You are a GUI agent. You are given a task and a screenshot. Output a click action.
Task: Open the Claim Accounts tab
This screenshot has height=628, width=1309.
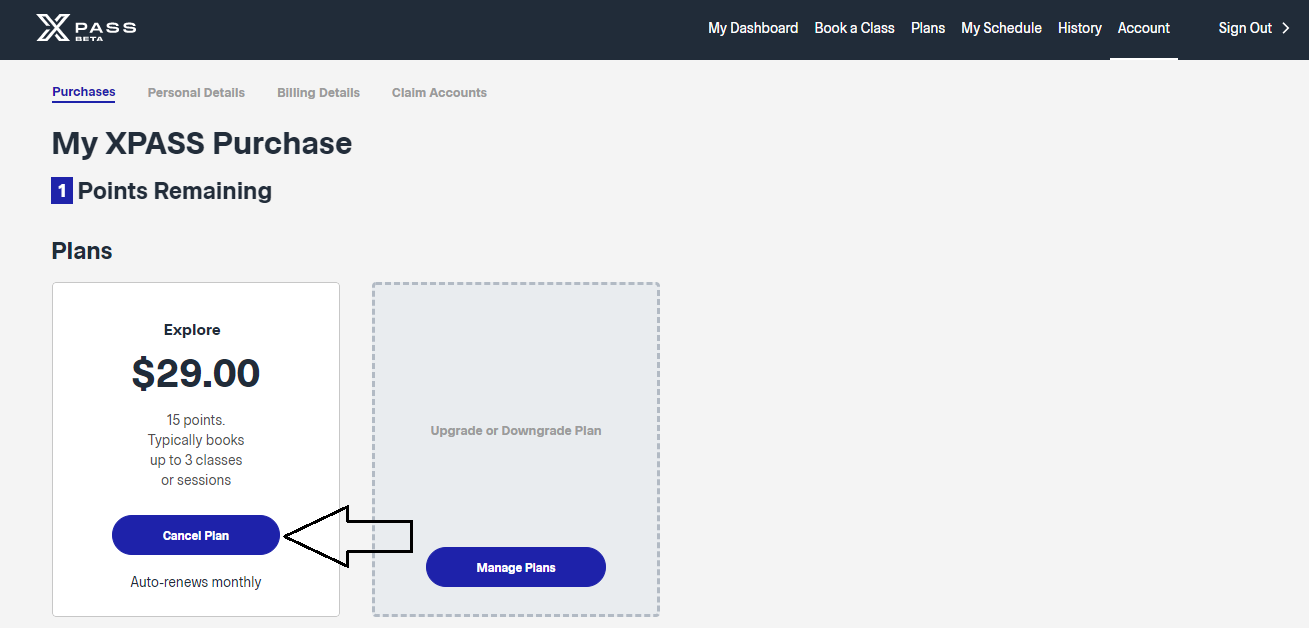[439, 92]
